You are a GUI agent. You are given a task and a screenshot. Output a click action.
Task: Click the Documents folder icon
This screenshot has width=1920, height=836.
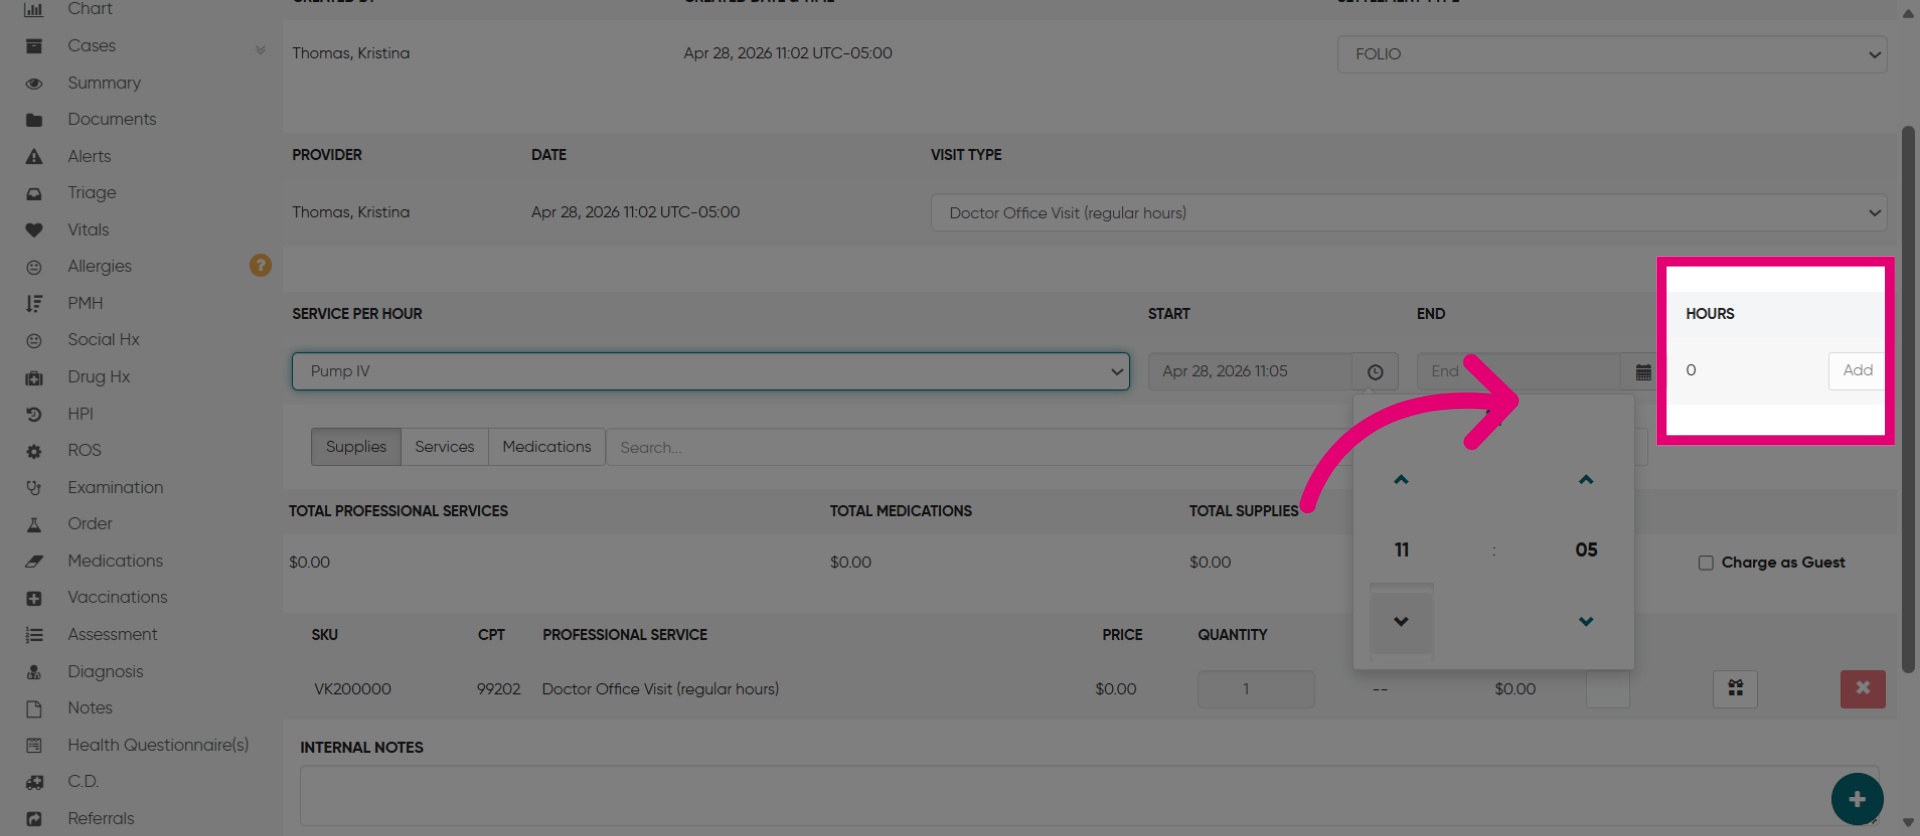tap(34, 120)
